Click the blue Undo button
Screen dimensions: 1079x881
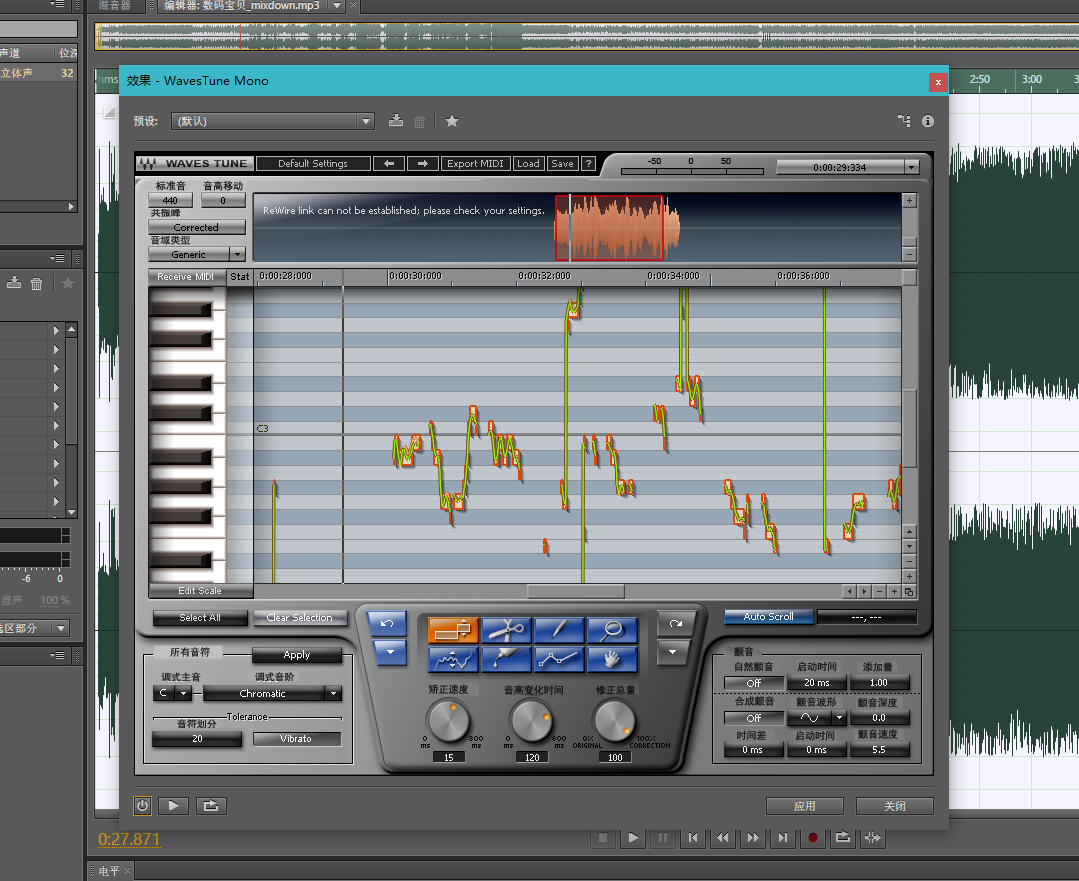point(387,624)
